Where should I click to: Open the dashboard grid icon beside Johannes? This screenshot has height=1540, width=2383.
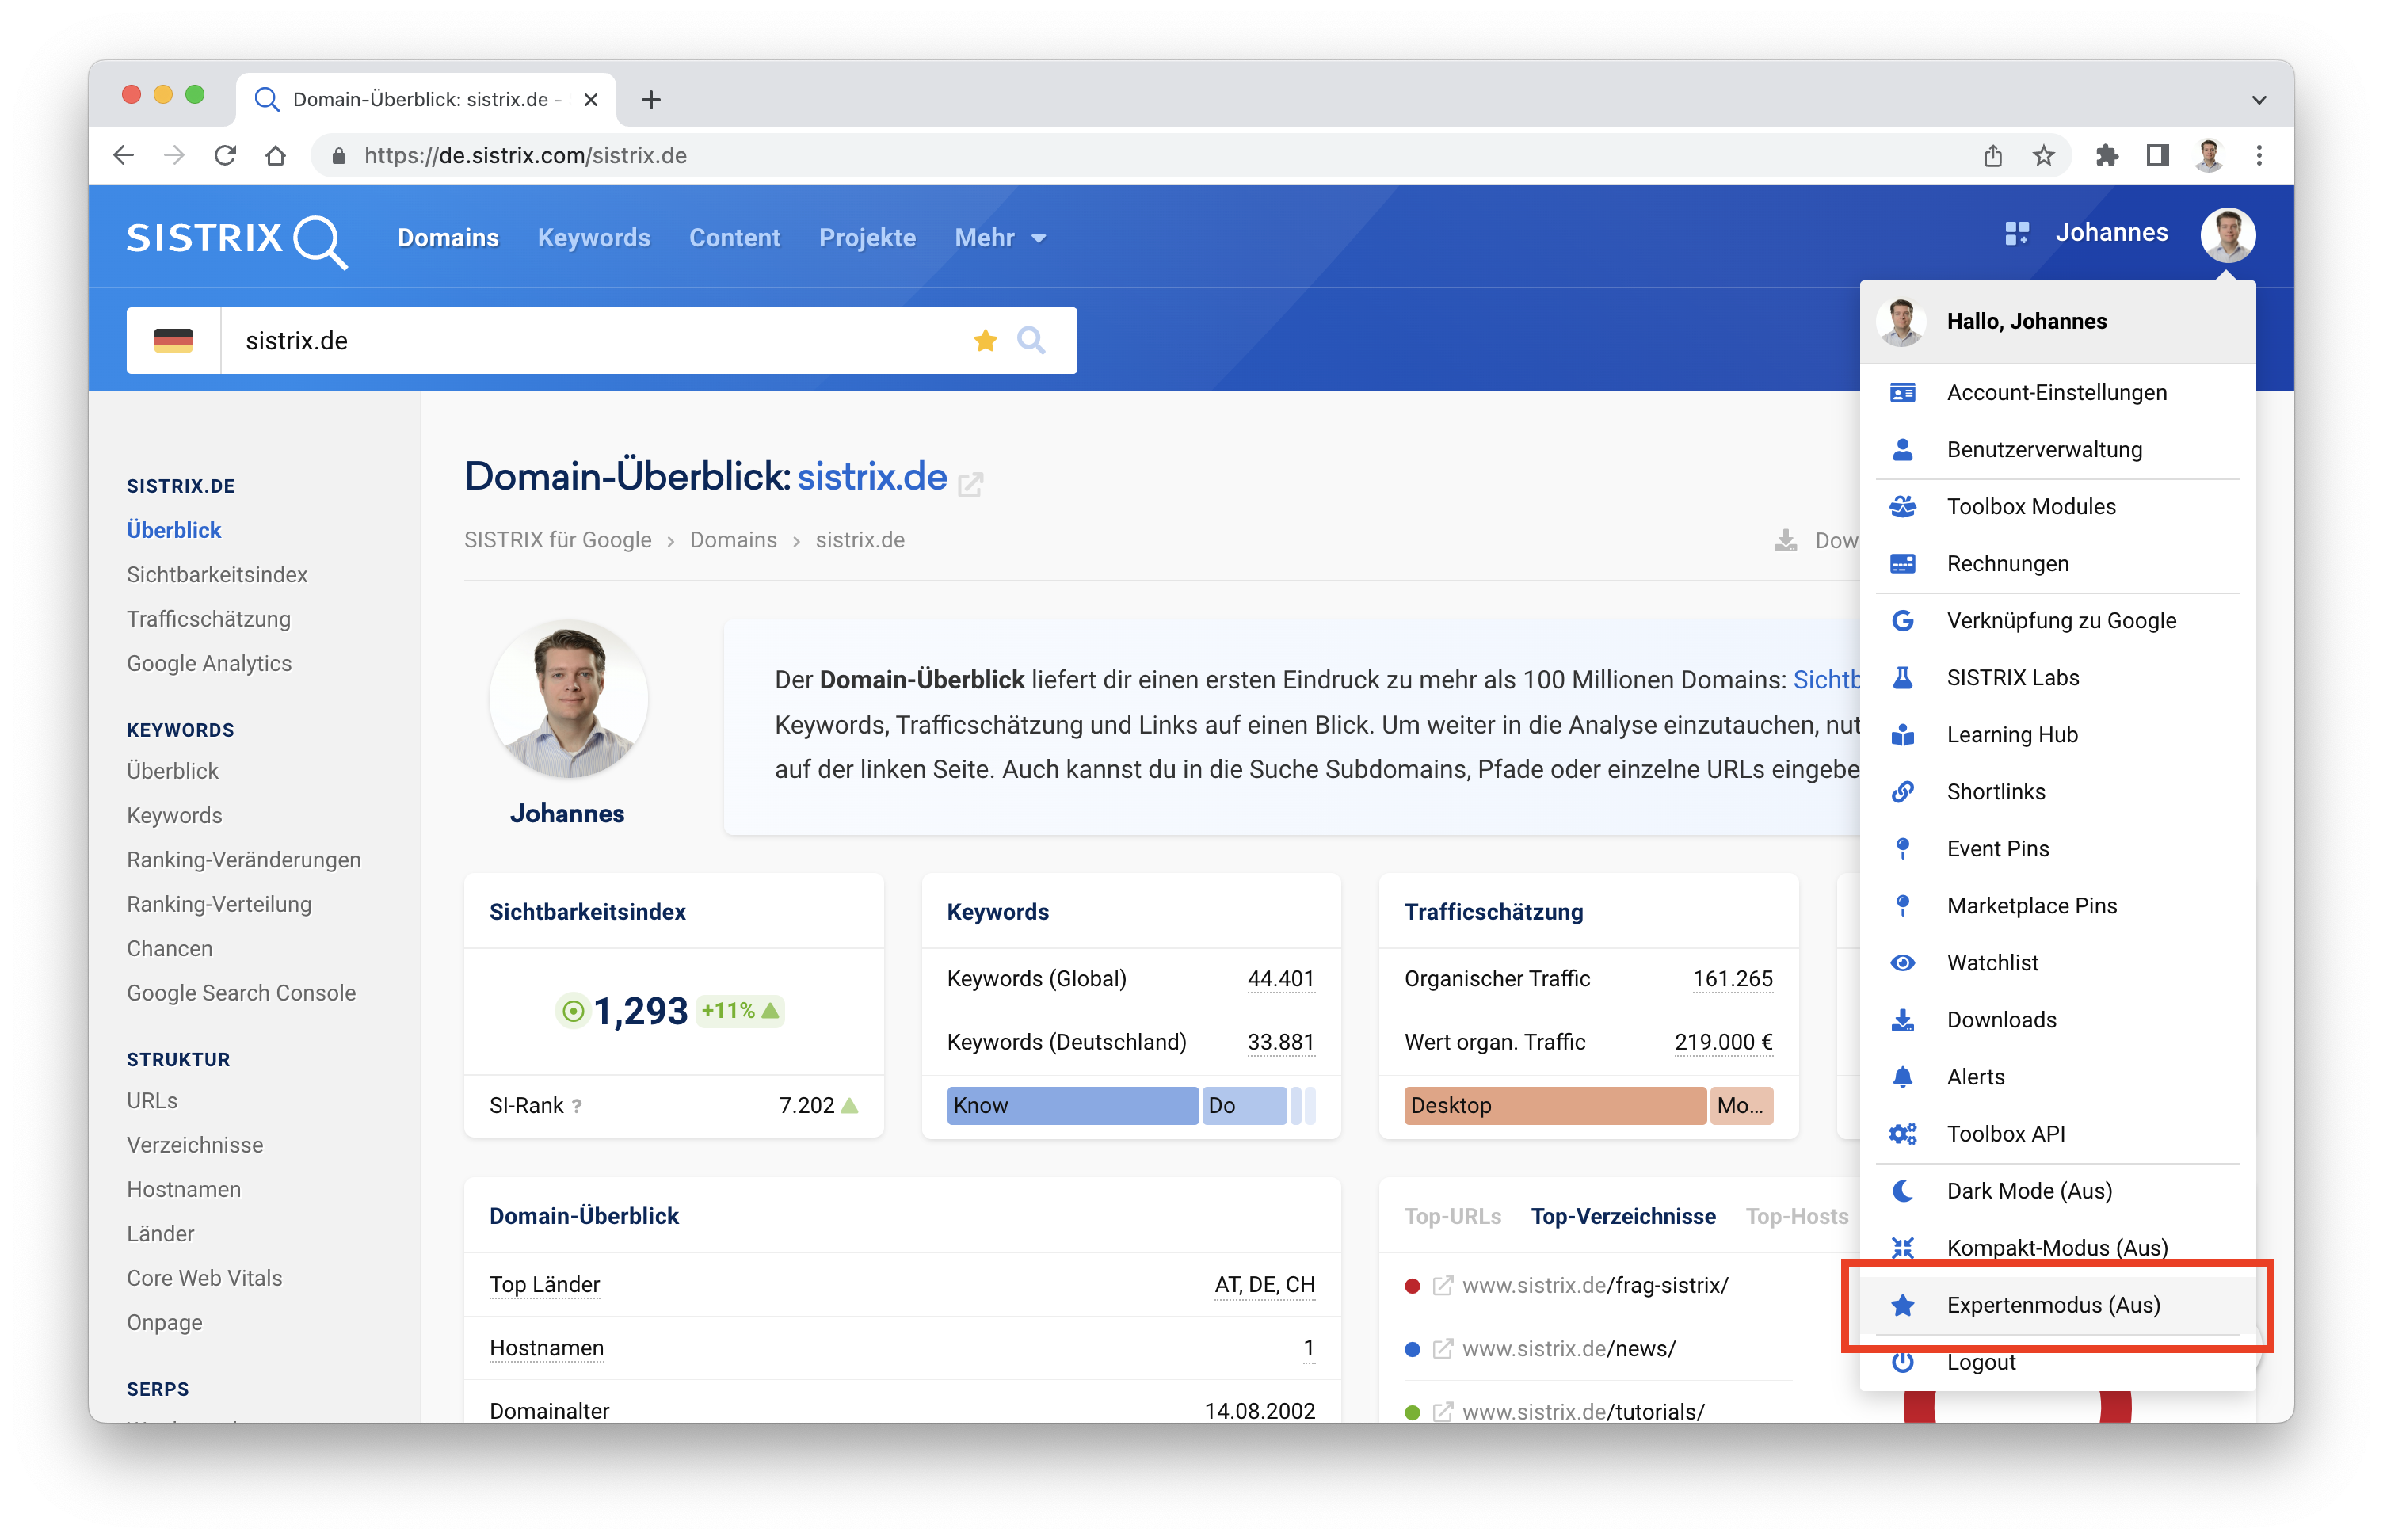pos(2016,233)
